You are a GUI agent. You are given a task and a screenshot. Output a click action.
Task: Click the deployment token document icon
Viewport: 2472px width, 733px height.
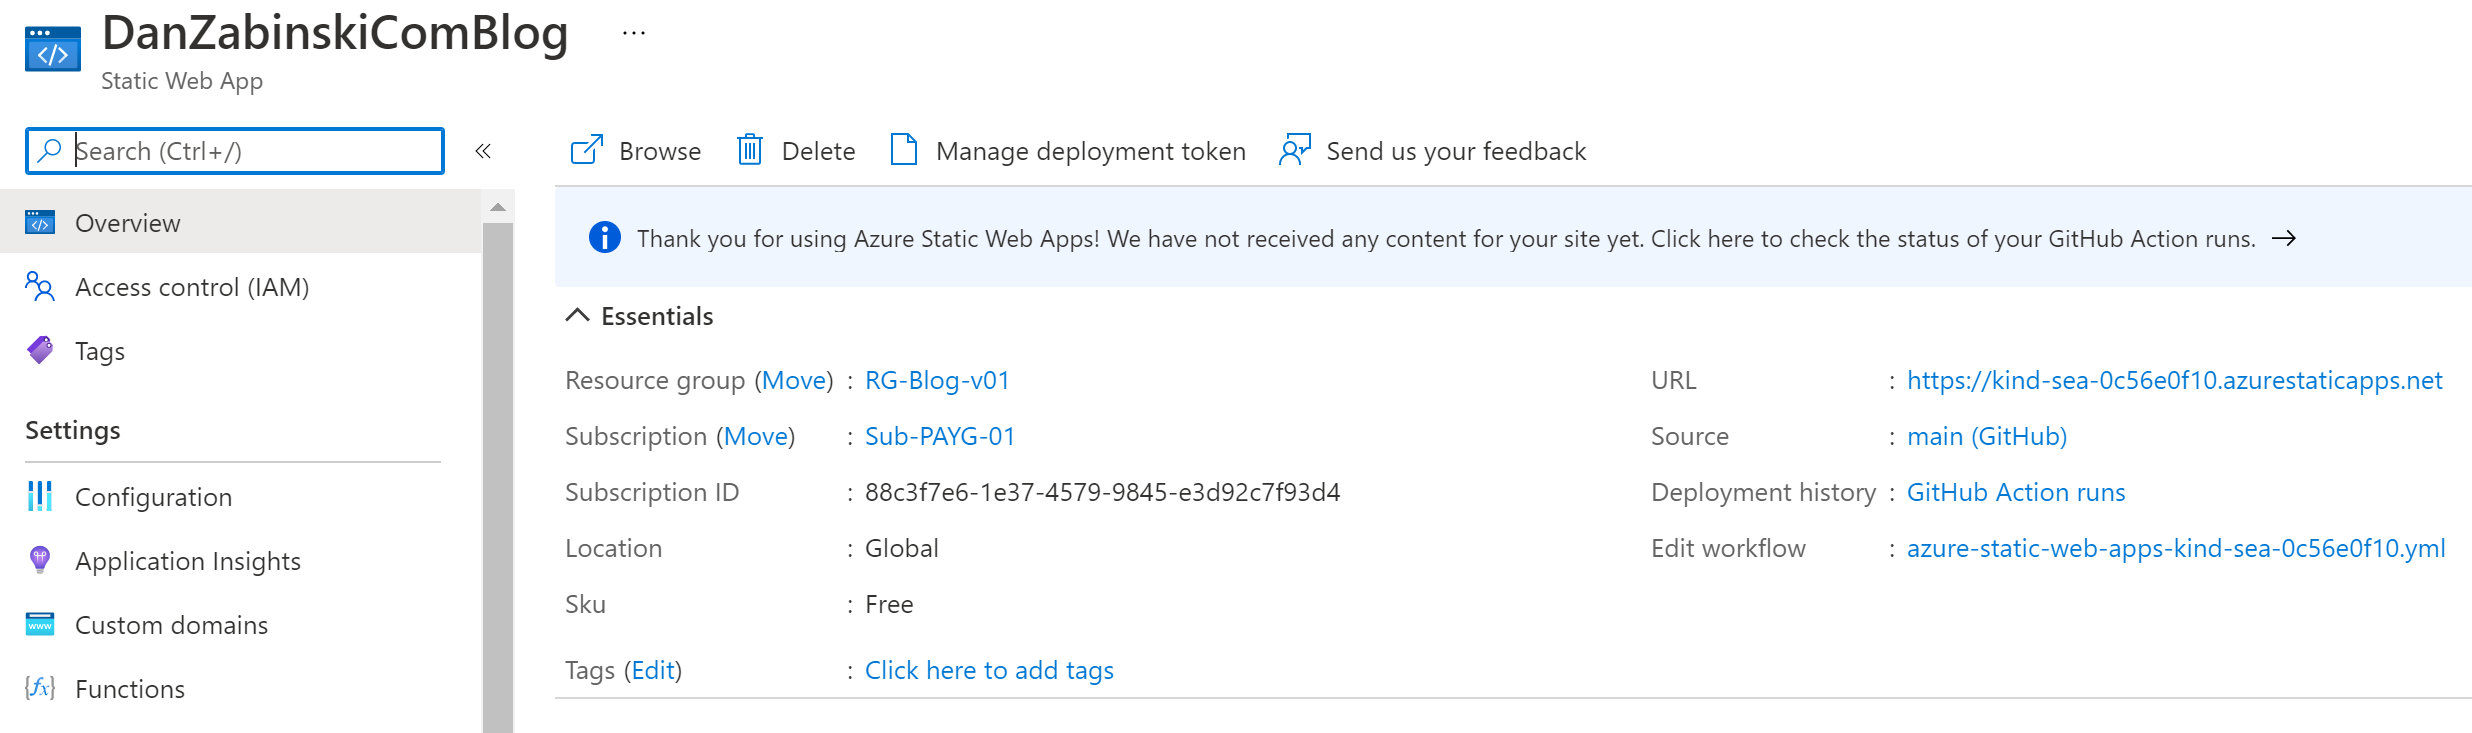click(904, 150)
